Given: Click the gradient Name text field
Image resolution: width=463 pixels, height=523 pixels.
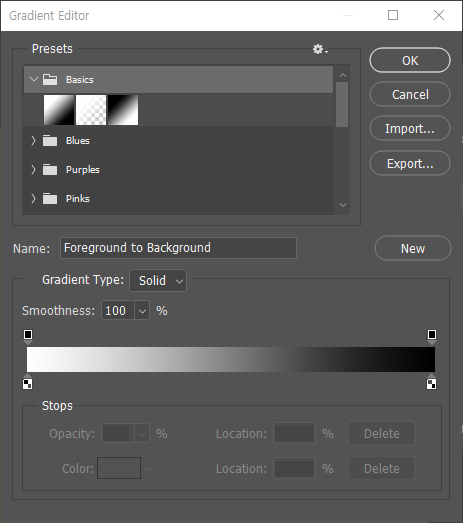Looking at the screenshot, I should coord(178,248).
